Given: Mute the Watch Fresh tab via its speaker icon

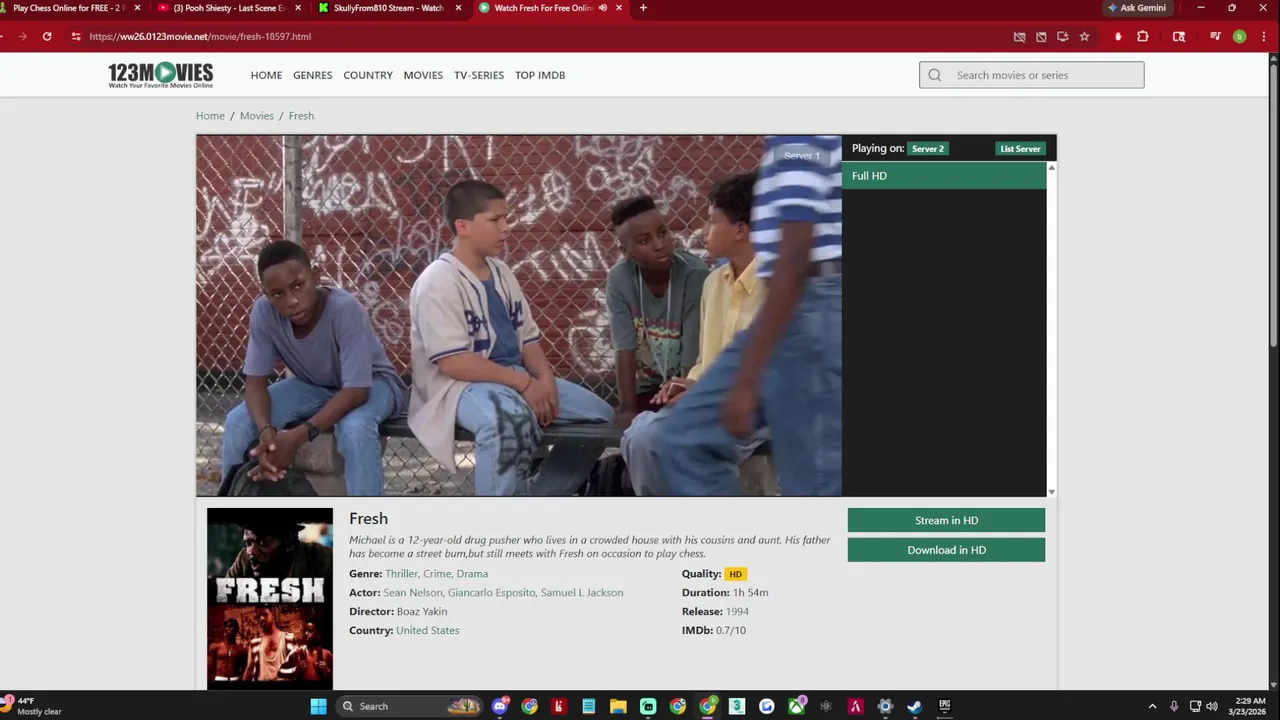Looking at the screenshot, I should pos(602,8).
